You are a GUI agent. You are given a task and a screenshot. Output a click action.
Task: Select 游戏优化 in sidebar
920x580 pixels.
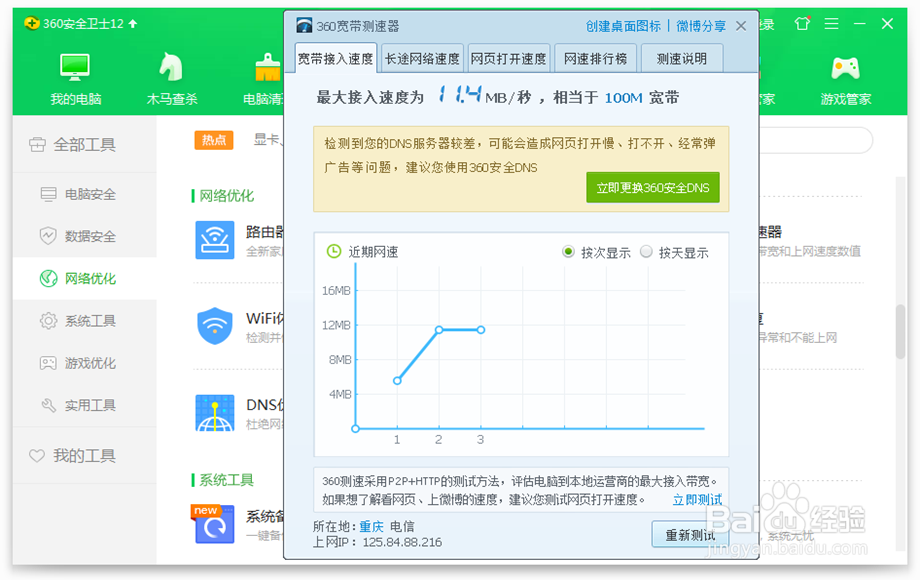click(84, 363)
